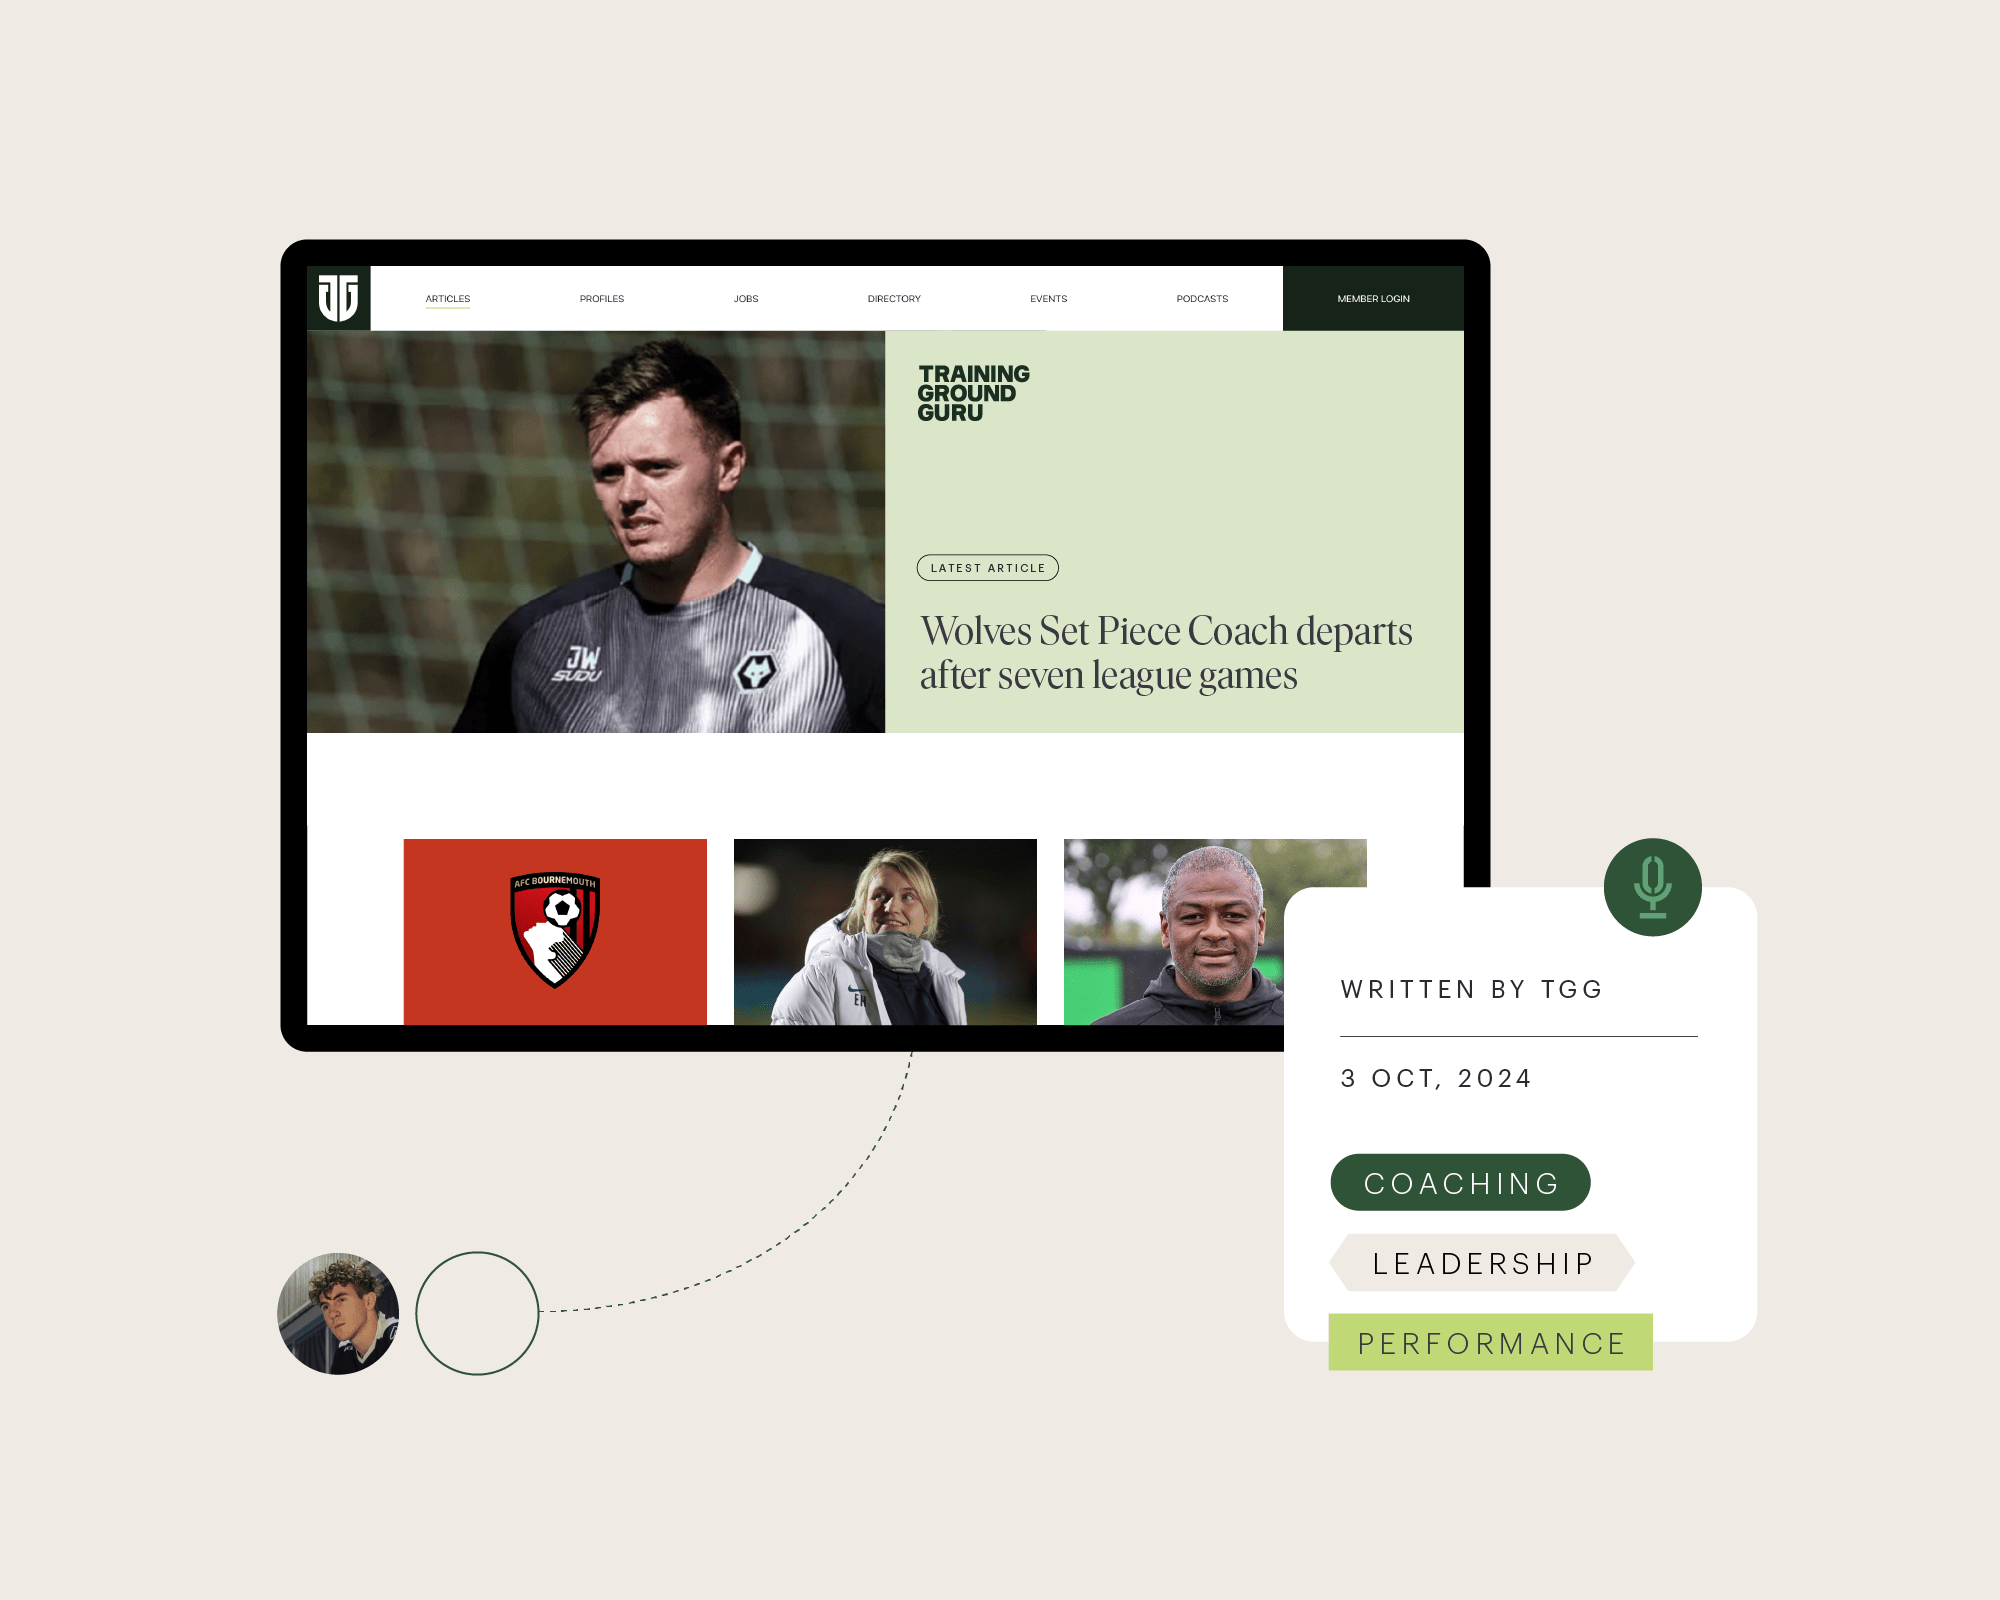Click the JOBS navigation tab
2000x1600 pixels.
[x=746, y=299]
